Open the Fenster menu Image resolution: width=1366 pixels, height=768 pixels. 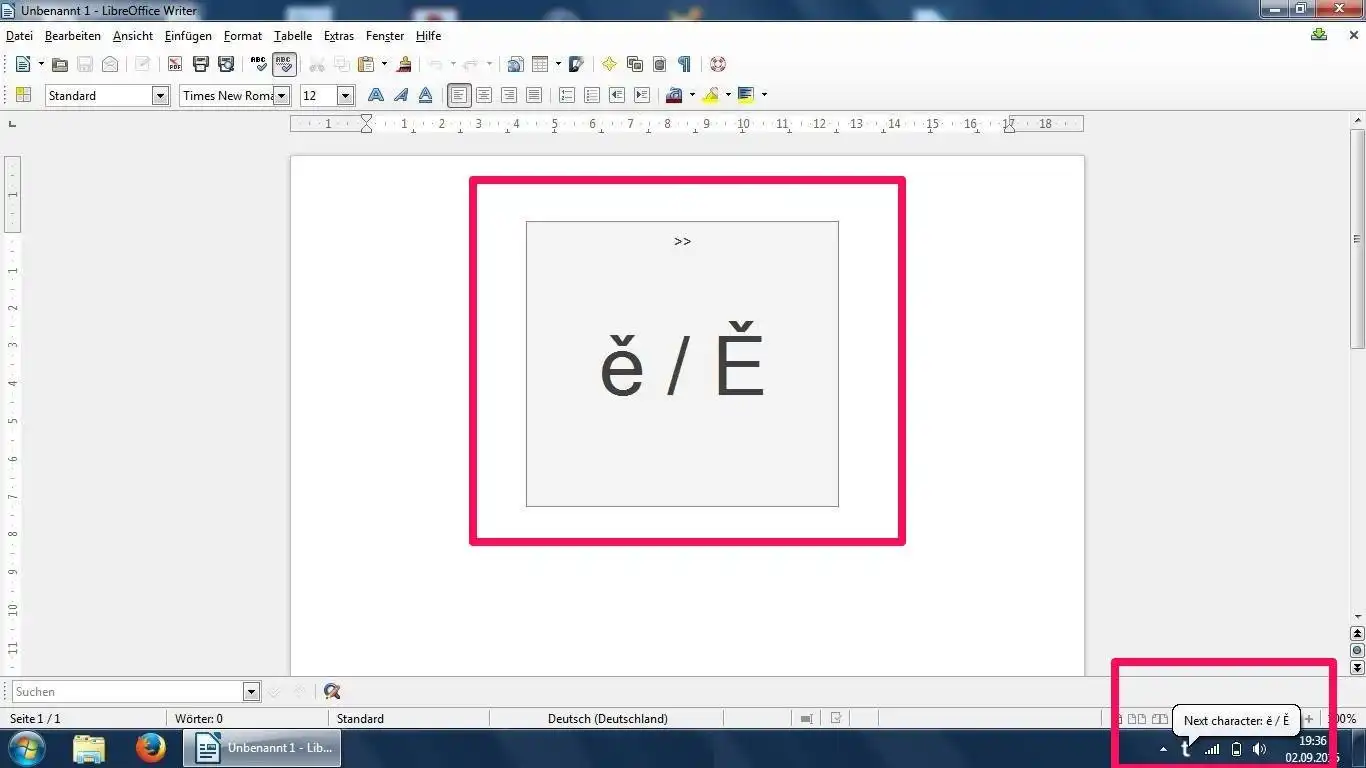point(385,35)
